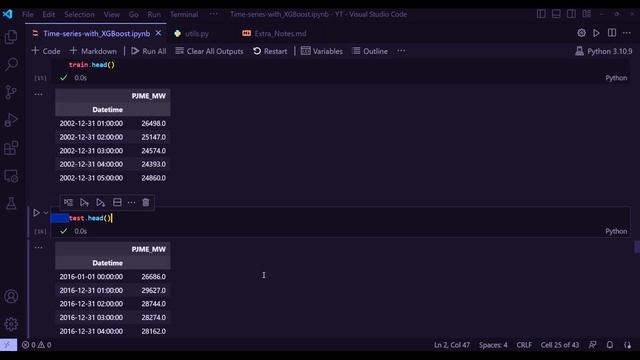640x360 pixels.
Task: Split the editor right
Action: pyautogui.click(x=612, y=33)
